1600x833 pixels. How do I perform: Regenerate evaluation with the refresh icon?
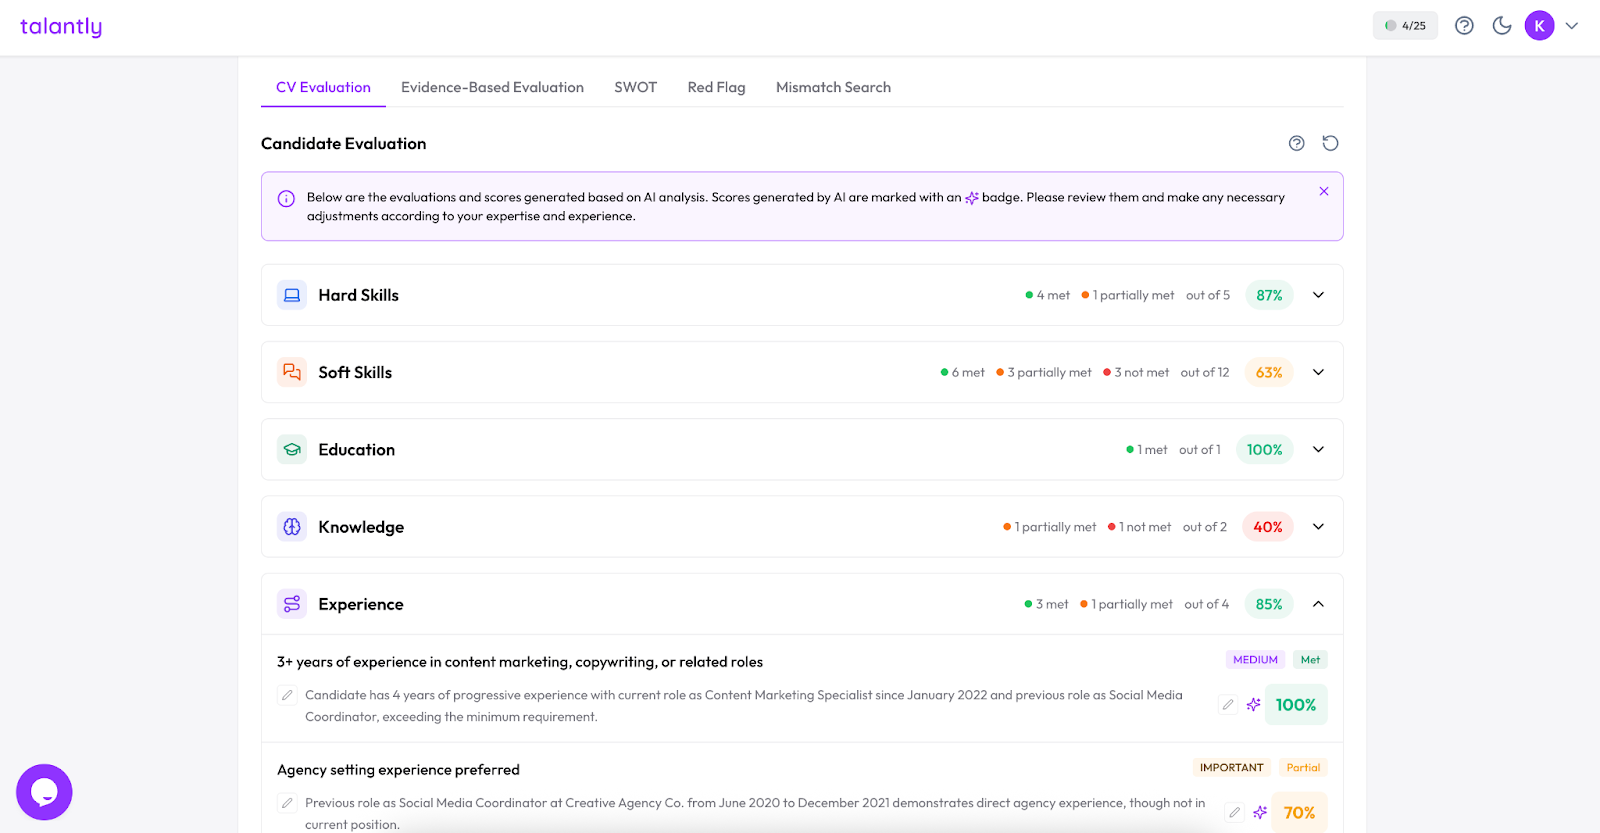[x=1330, y=143]
